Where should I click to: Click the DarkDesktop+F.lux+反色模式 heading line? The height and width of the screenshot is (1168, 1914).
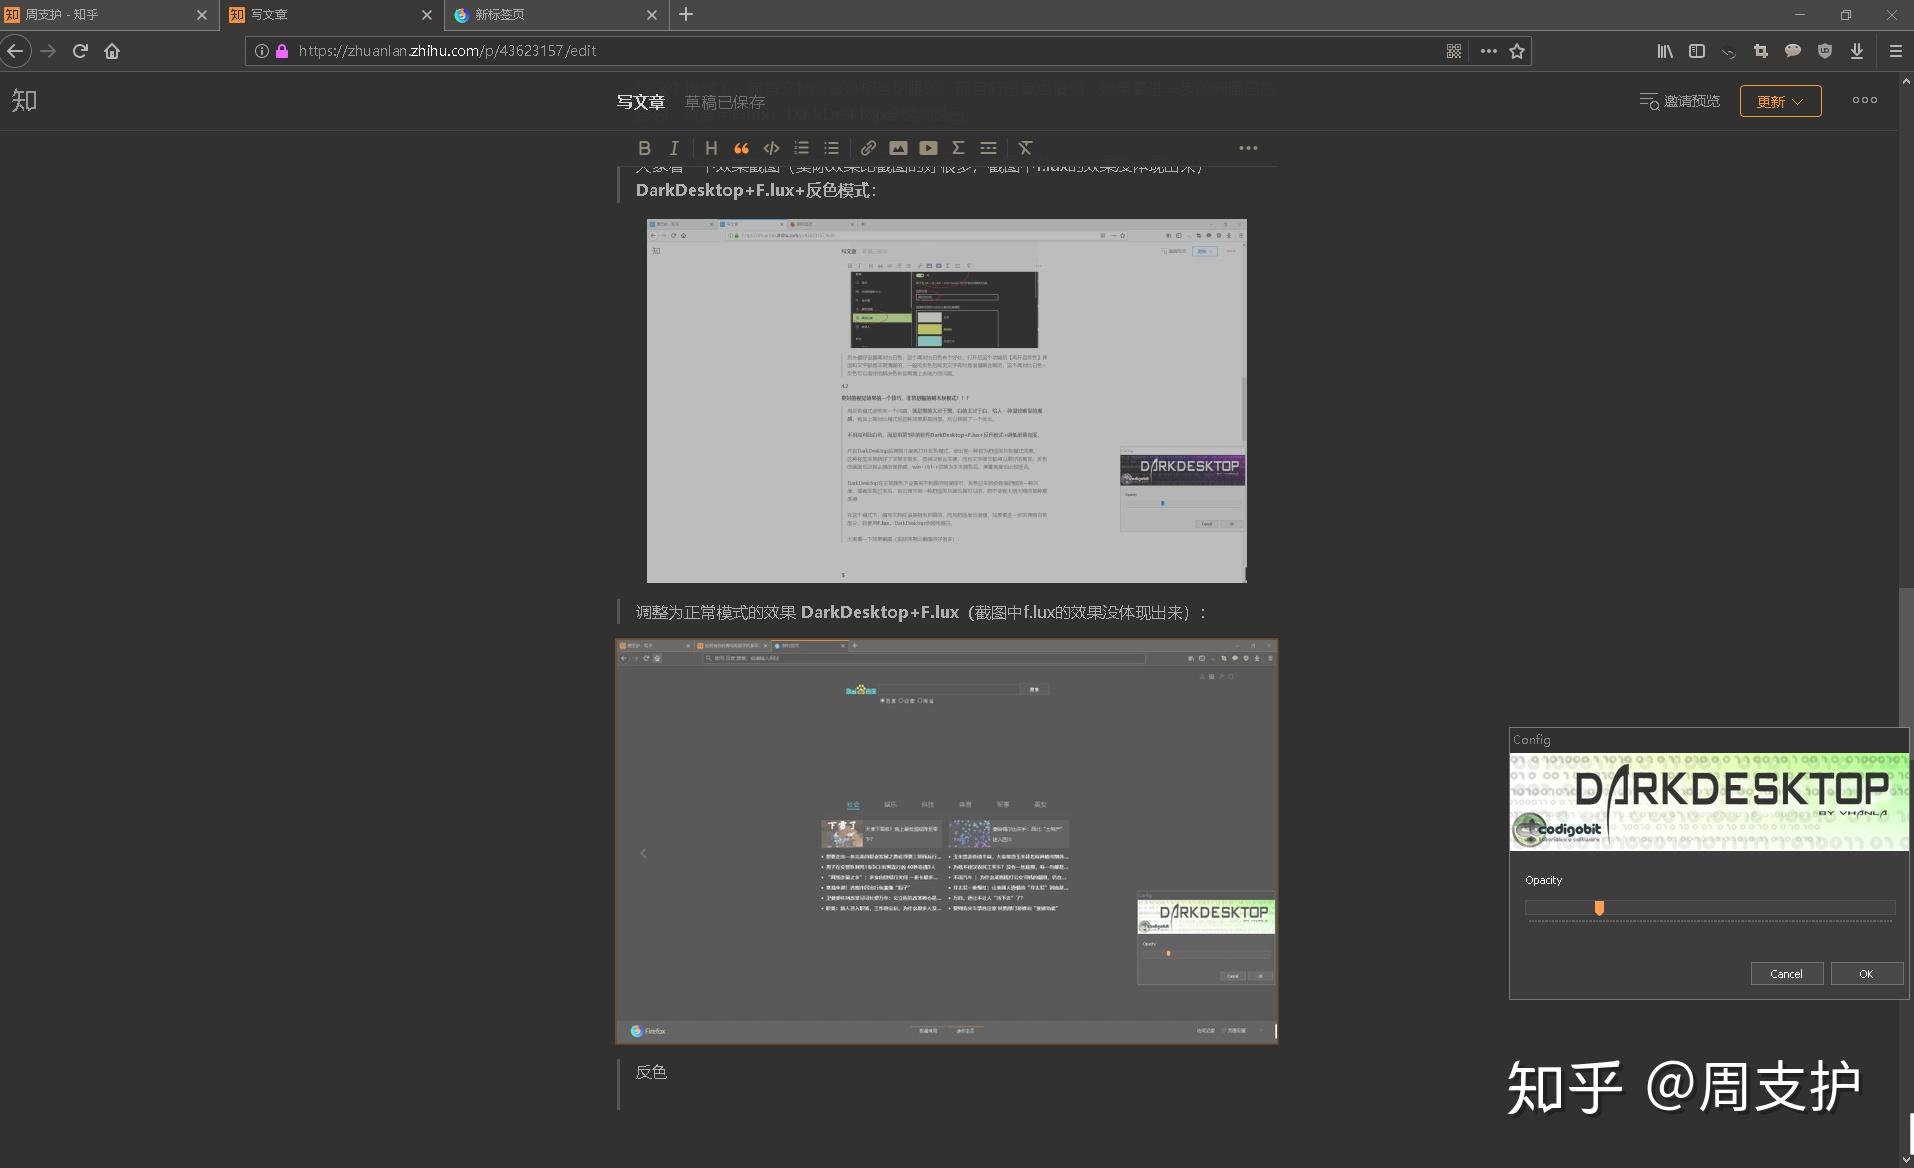click(x=756, y=190)
